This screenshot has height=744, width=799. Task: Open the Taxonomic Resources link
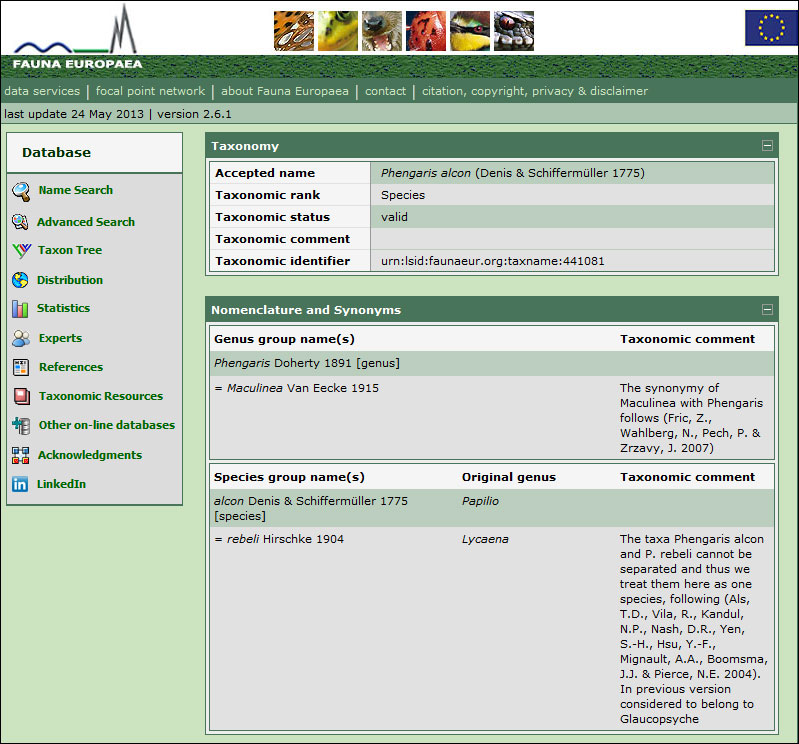tap(100, 396)
